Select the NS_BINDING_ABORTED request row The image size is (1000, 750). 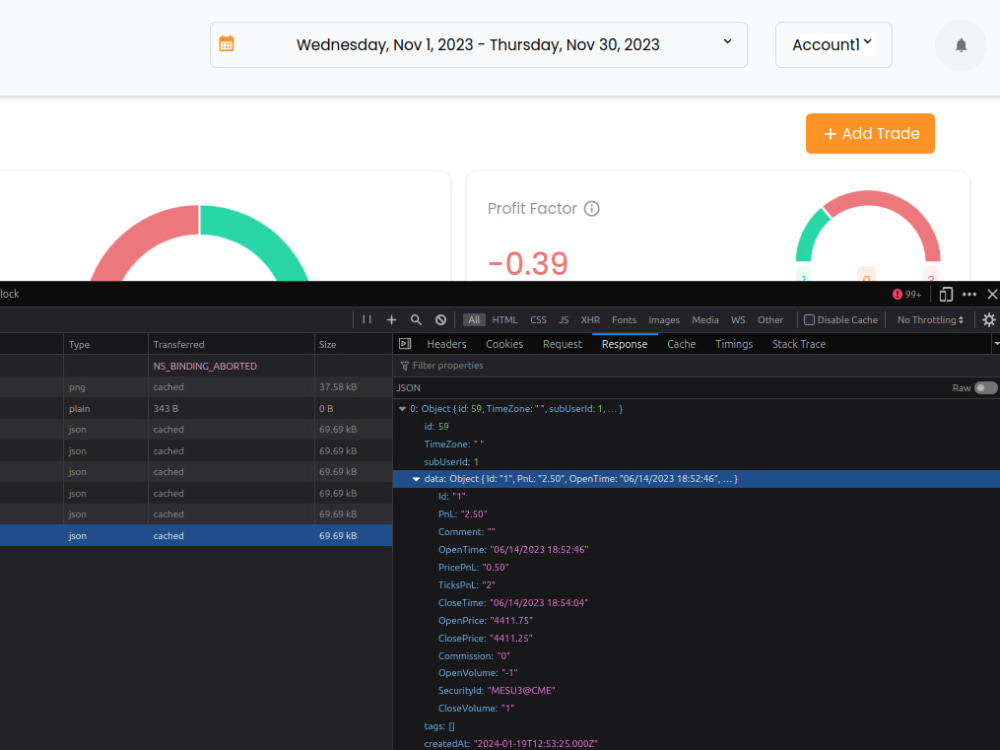[x=196, y=366]
